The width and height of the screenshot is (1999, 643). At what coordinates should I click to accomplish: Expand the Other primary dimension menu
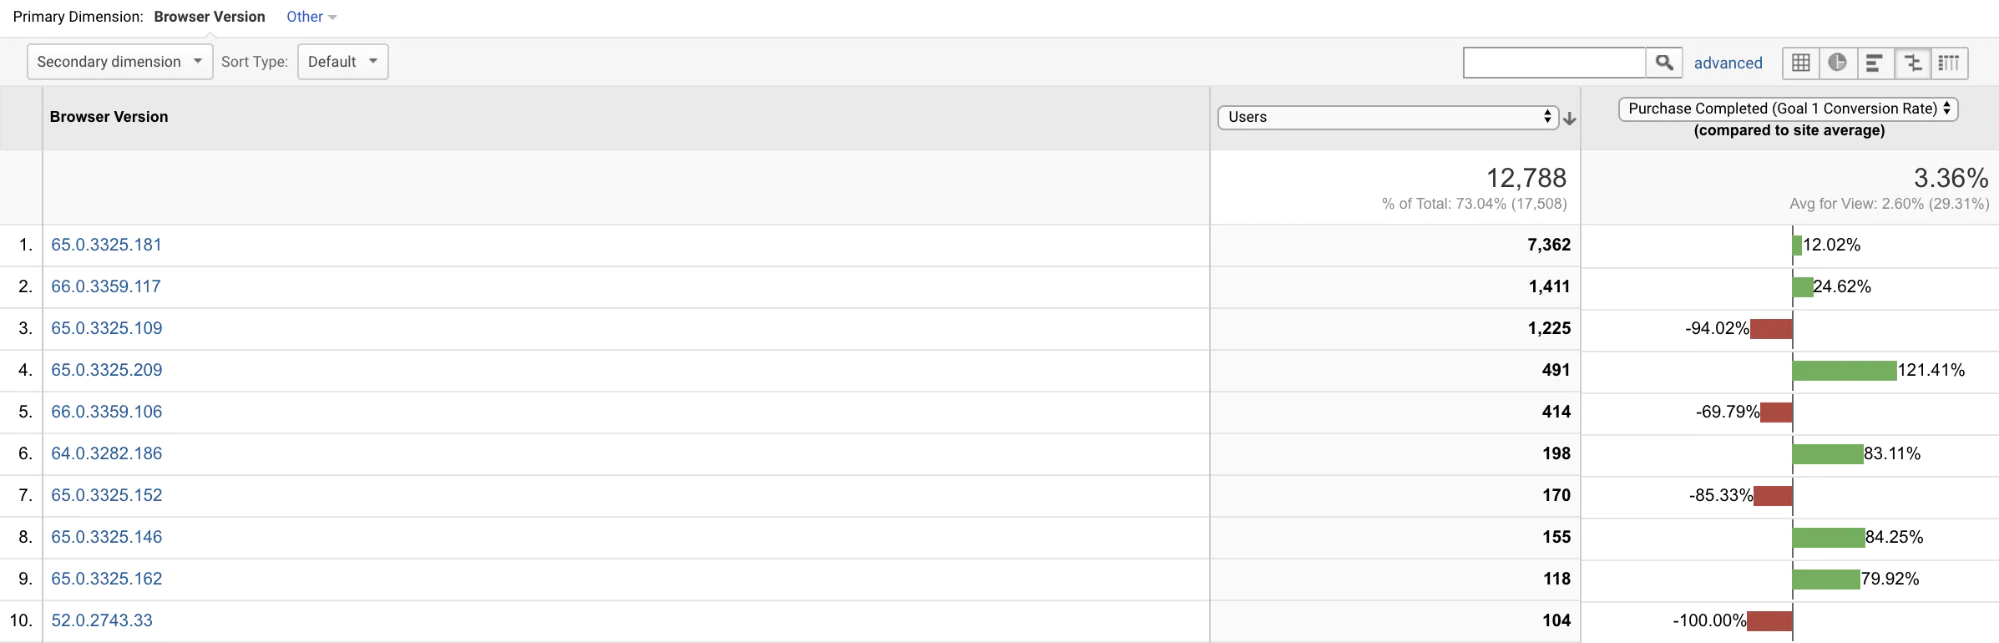point(310,16)
